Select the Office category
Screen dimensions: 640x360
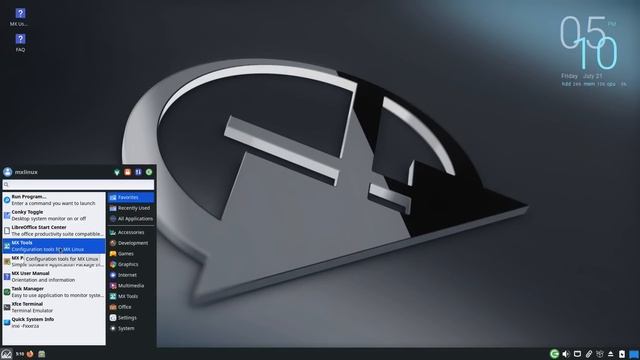(x=131, y=307)
